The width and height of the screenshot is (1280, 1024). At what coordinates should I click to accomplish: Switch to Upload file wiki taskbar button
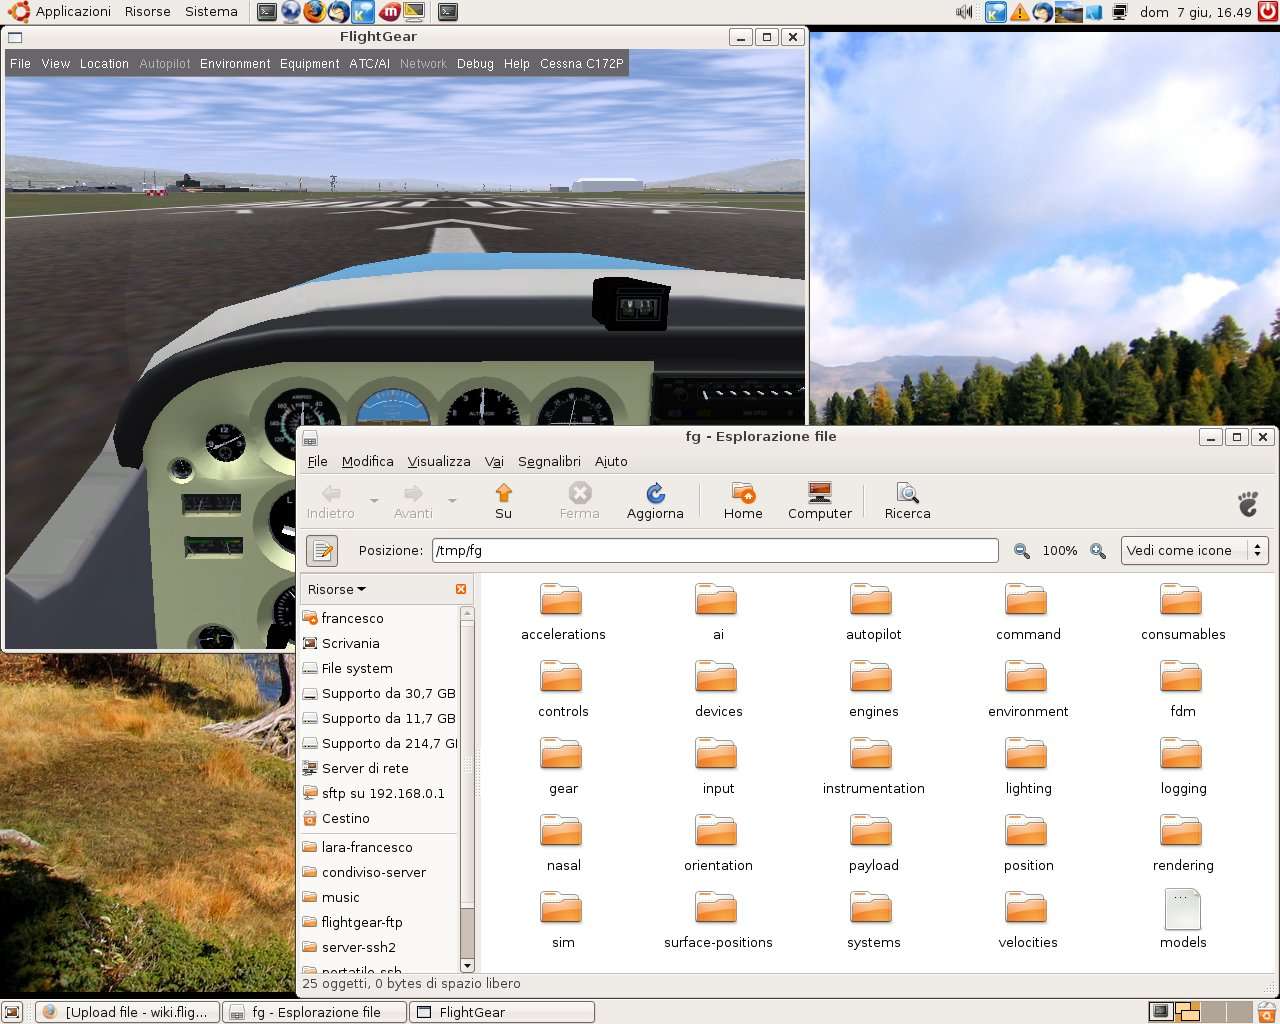(x=128, y=1012)
